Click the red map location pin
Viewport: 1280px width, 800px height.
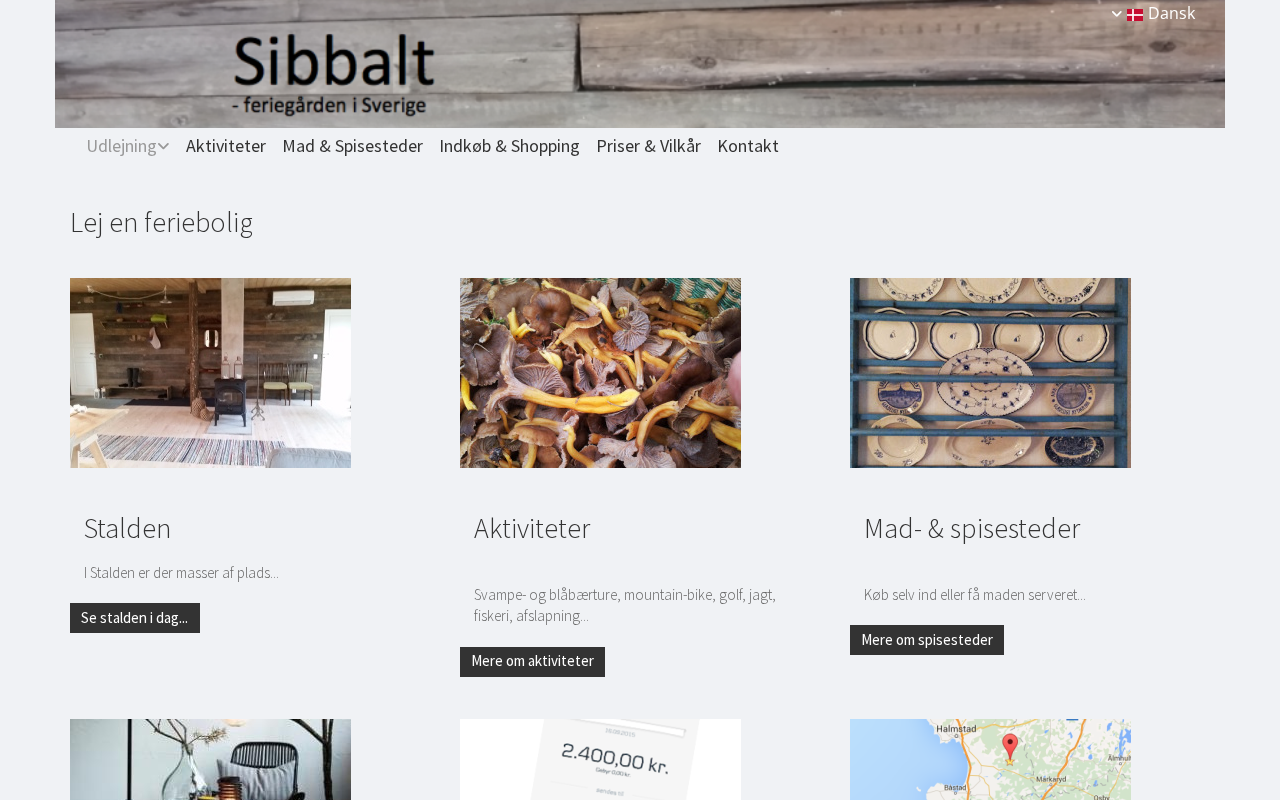coord(1010,747)
